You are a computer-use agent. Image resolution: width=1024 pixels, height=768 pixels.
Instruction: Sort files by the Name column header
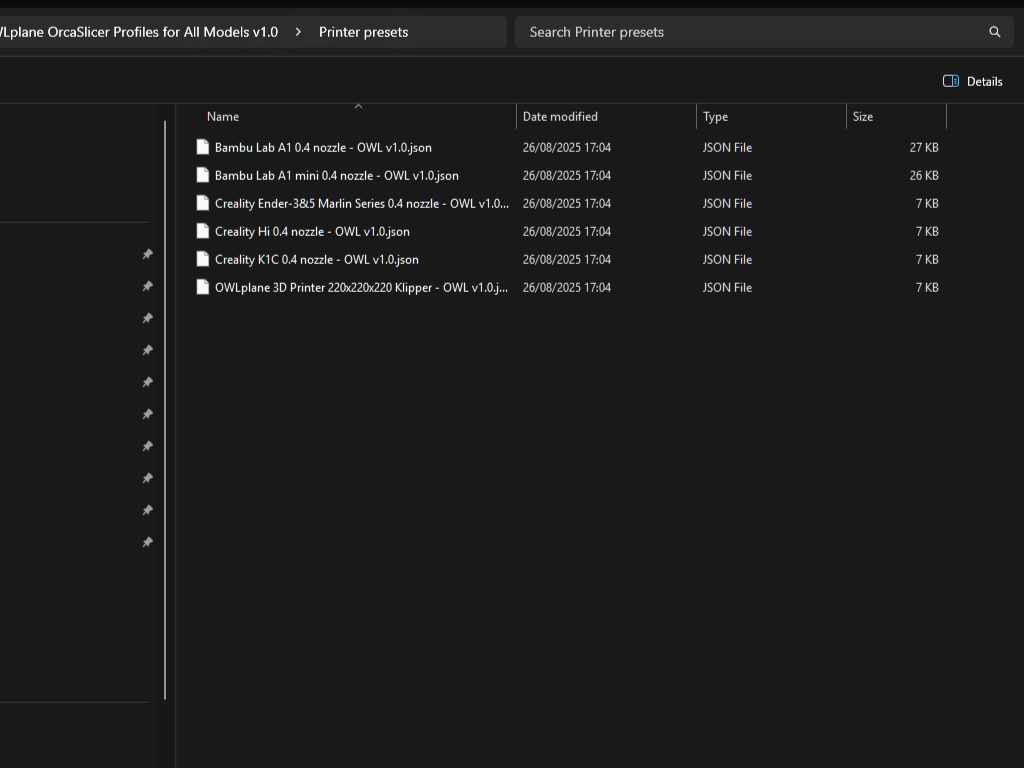point(223,117)
